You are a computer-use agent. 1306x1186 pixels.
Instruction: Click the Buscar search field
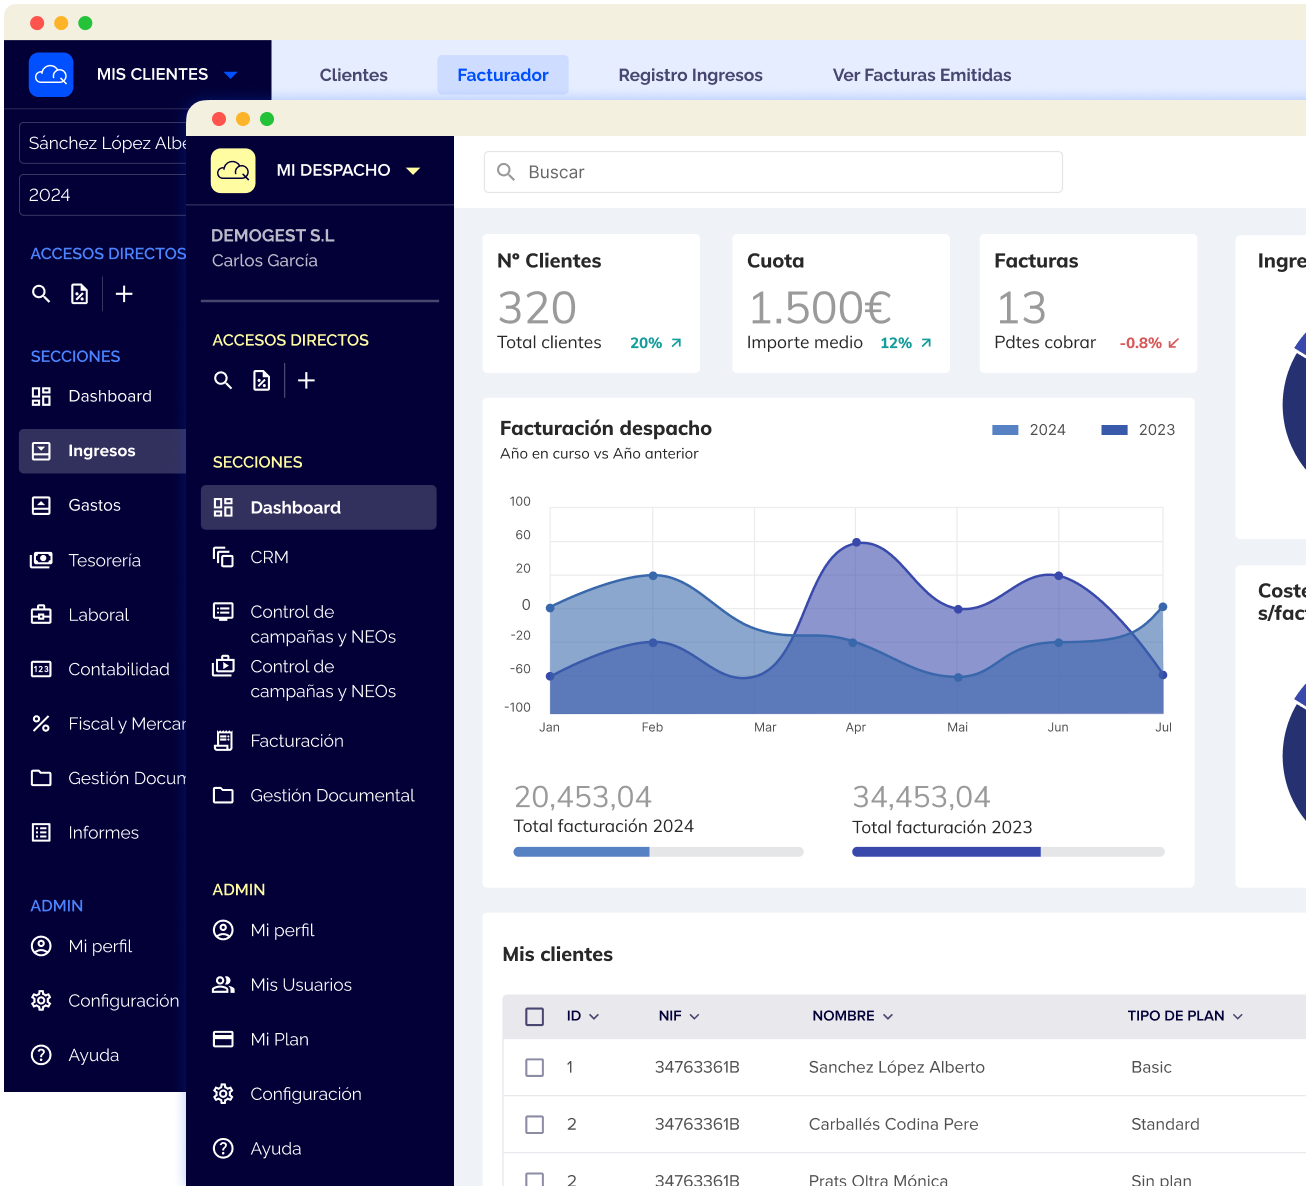click(x=773, y=172)
